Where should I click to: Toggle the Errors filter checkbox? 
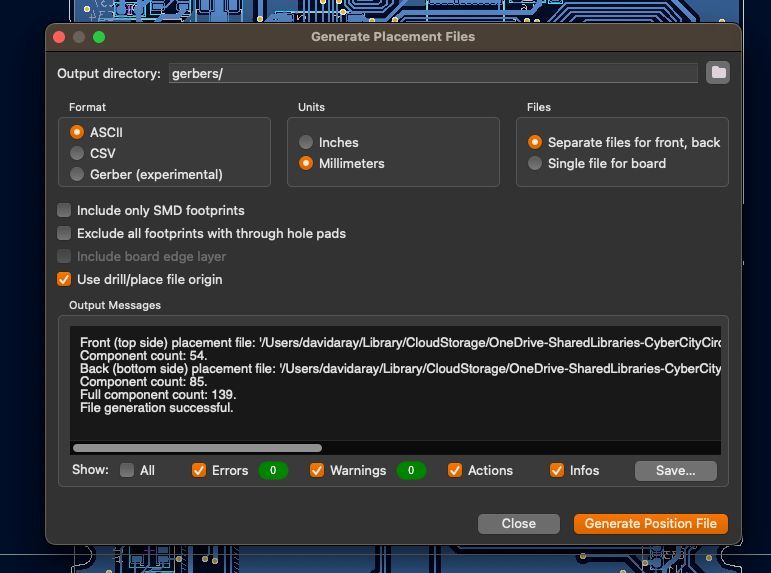point(199,470)
